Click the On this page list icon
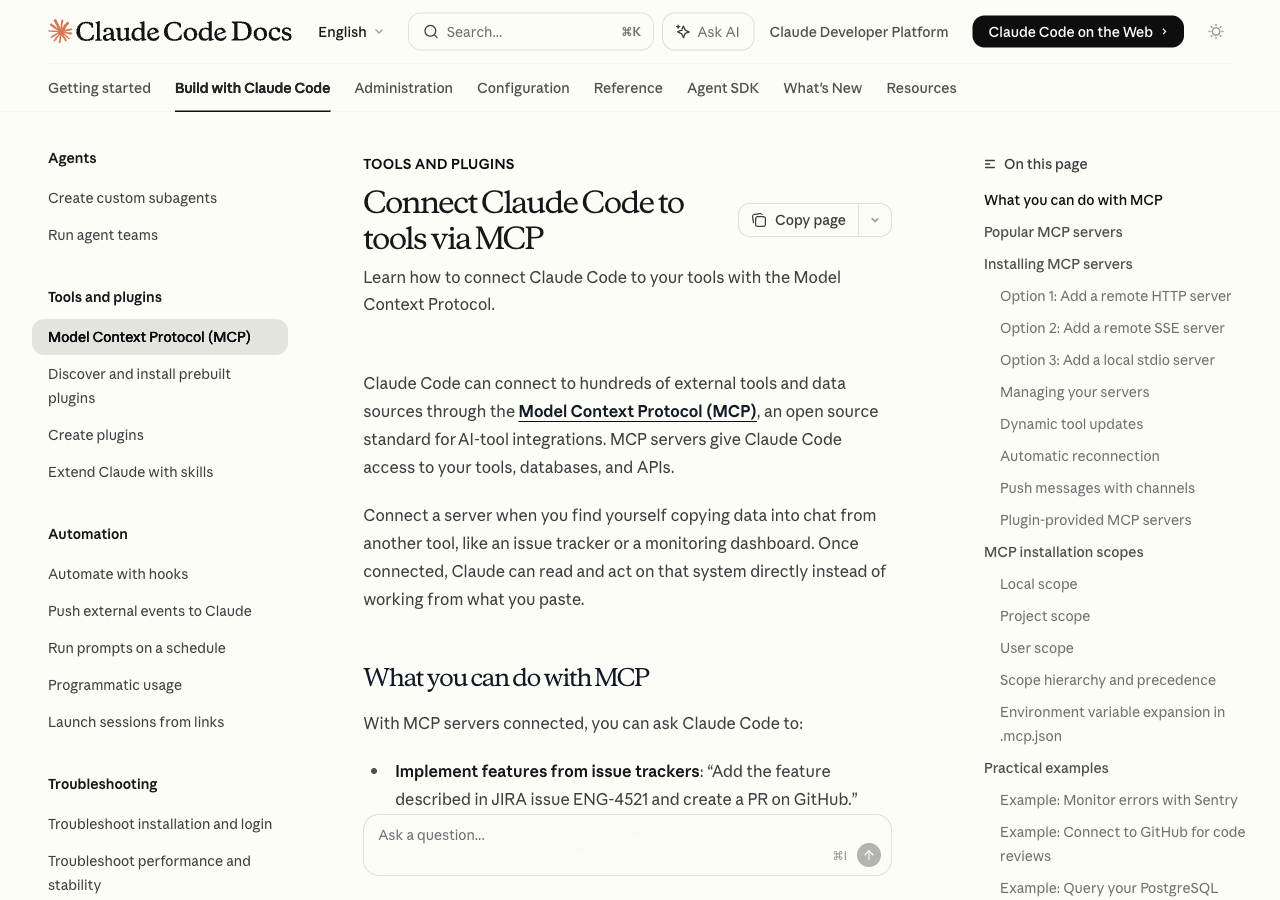Viewport: 1280px width, 900px height. (x=990, y=164)
